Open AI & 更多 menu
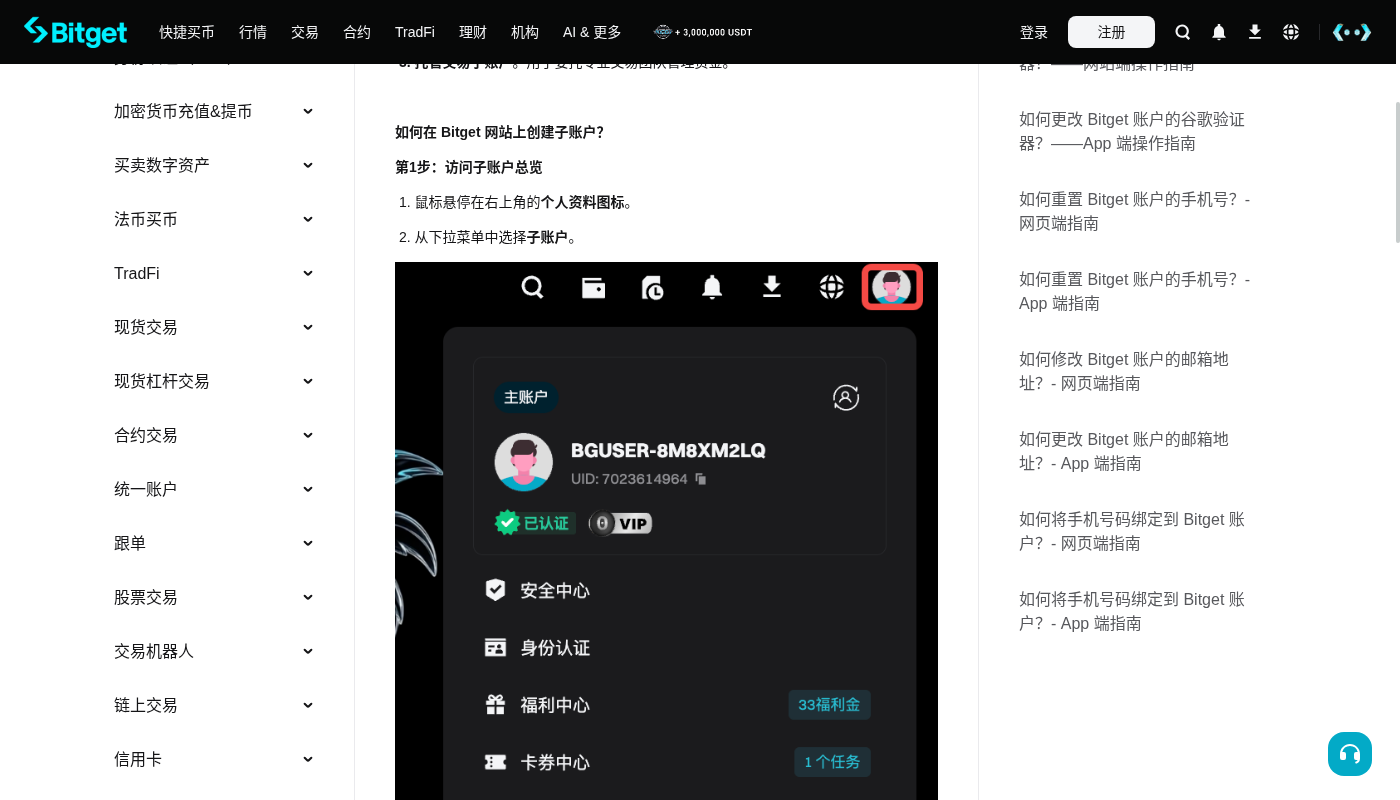 coord(592,32)
